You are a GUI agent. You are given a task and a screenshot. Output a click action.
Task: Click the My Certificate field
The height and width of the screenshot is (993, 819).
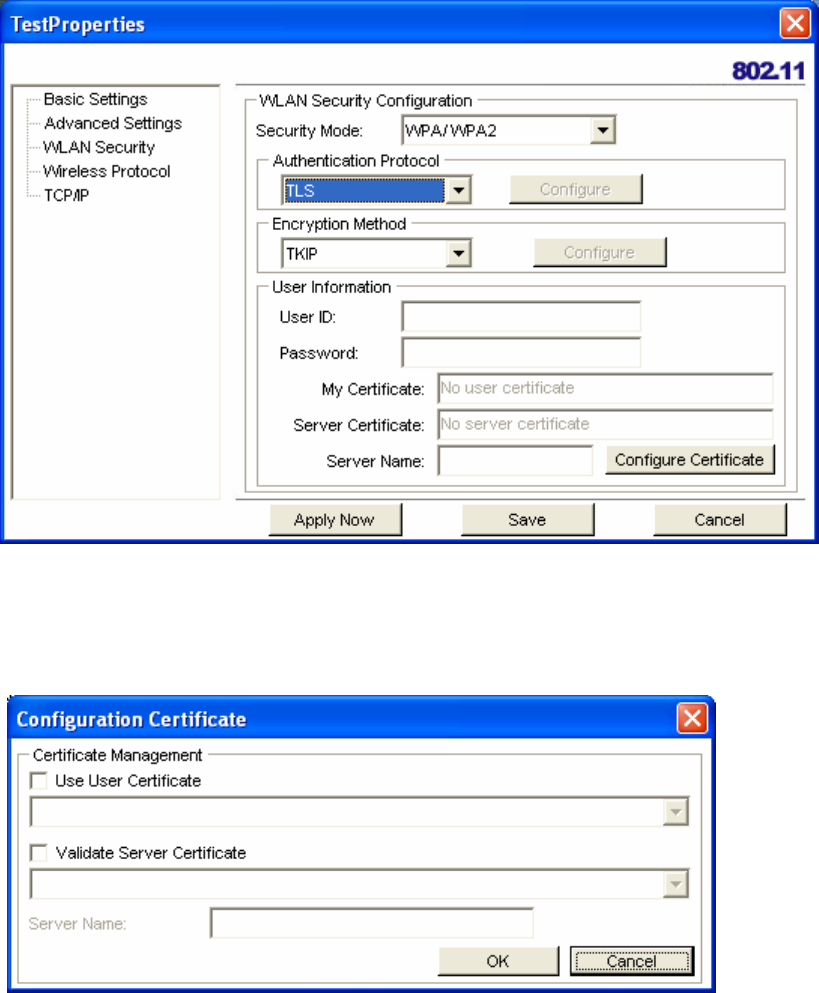tap(605, 388)
